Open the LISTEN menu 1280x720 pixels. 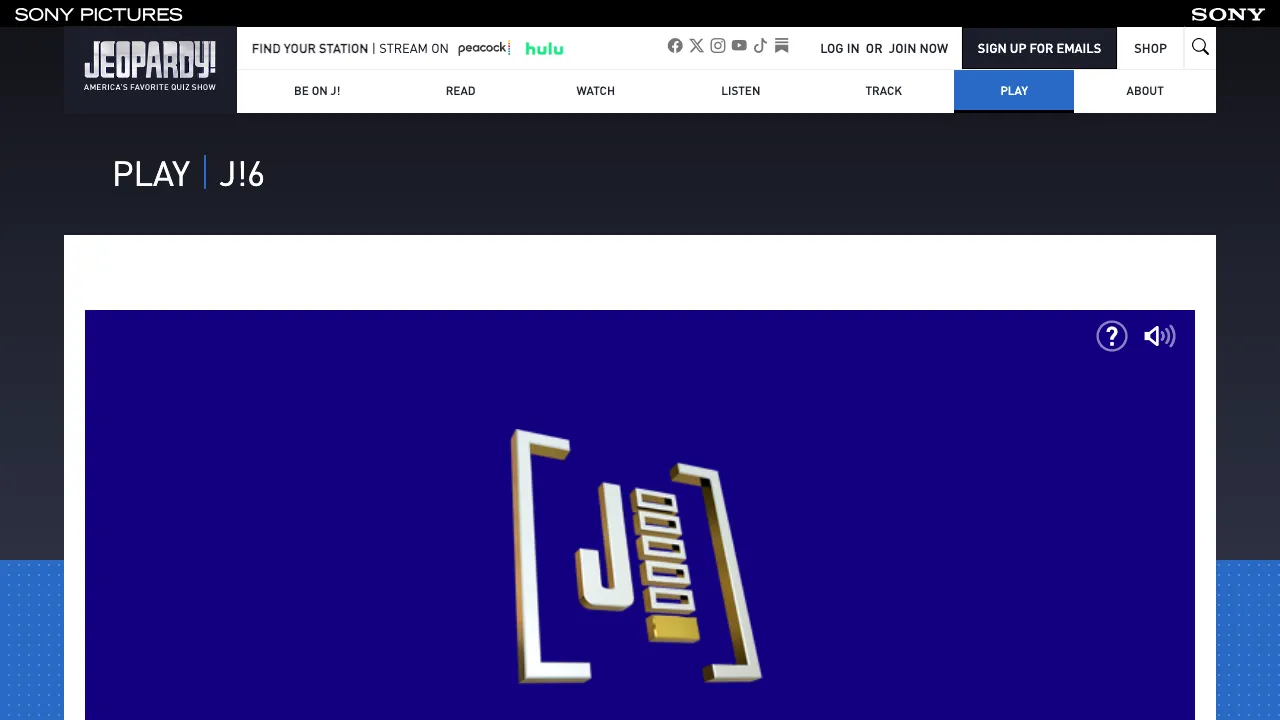coord(741,91)
